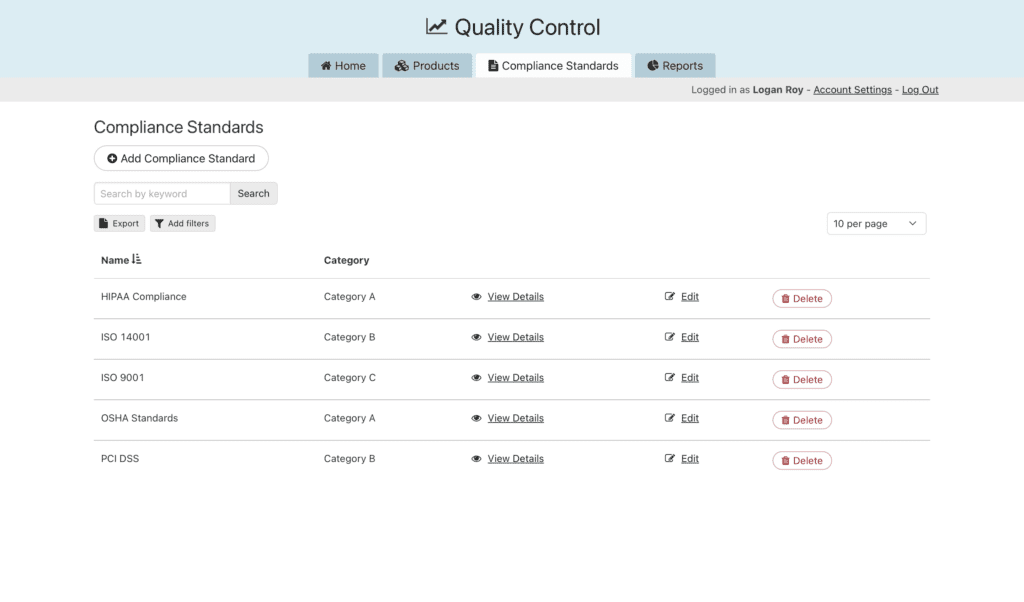Image resolution: width=1024 pixels, height=602 pixels.
Task: Switch to the Products tab
Action: (427, 66)
